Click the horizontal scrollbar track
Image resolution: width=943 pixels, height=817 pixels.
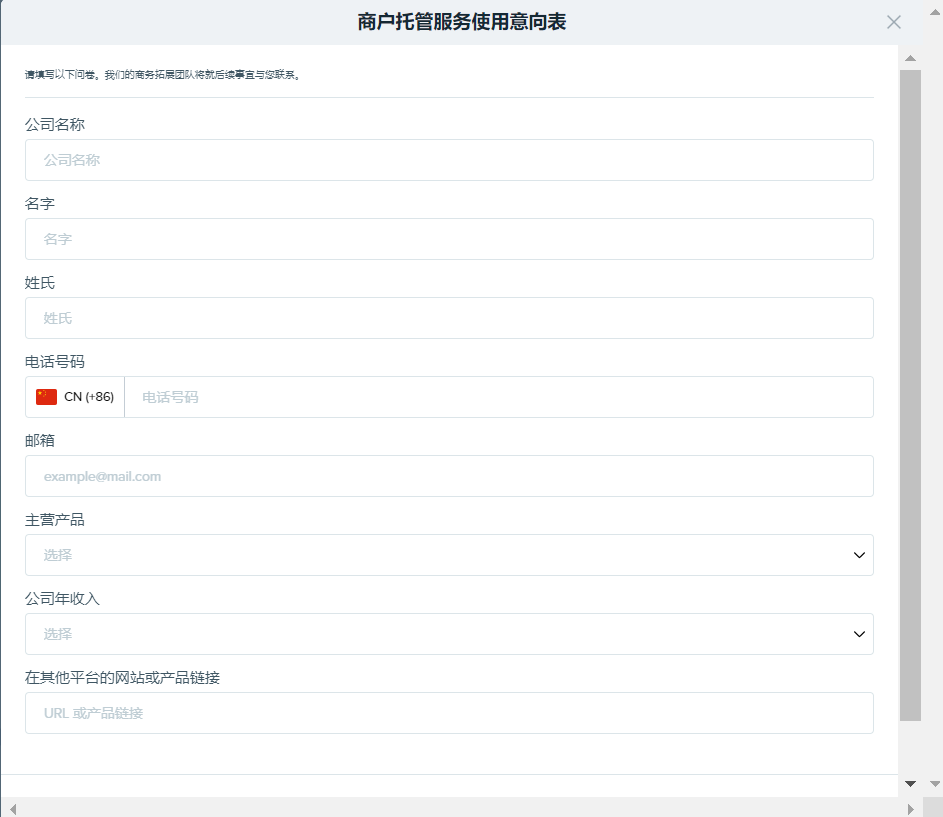(460, 808)
